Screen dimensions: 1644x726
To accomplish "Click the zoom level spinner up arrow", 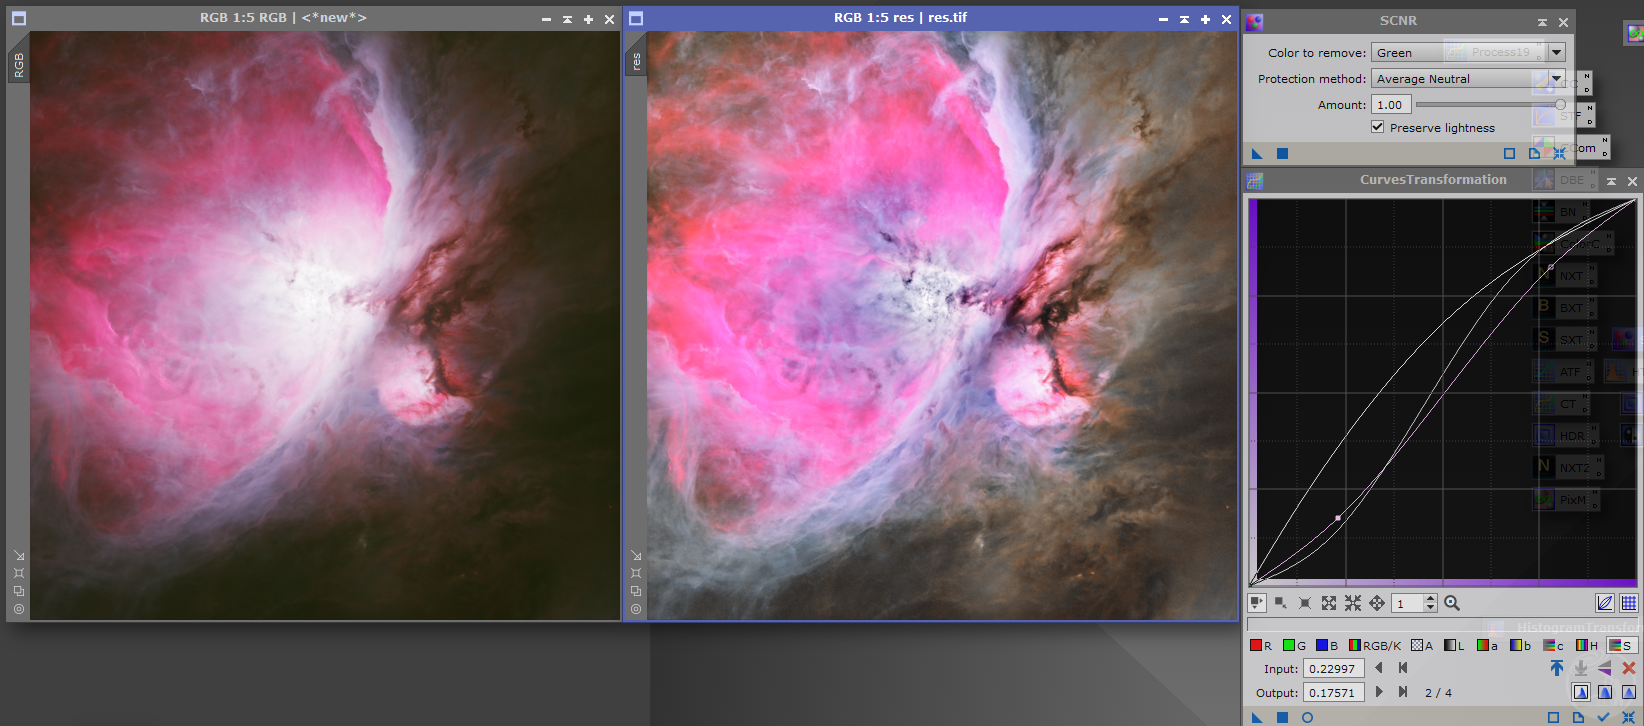I will [1431, 599].
